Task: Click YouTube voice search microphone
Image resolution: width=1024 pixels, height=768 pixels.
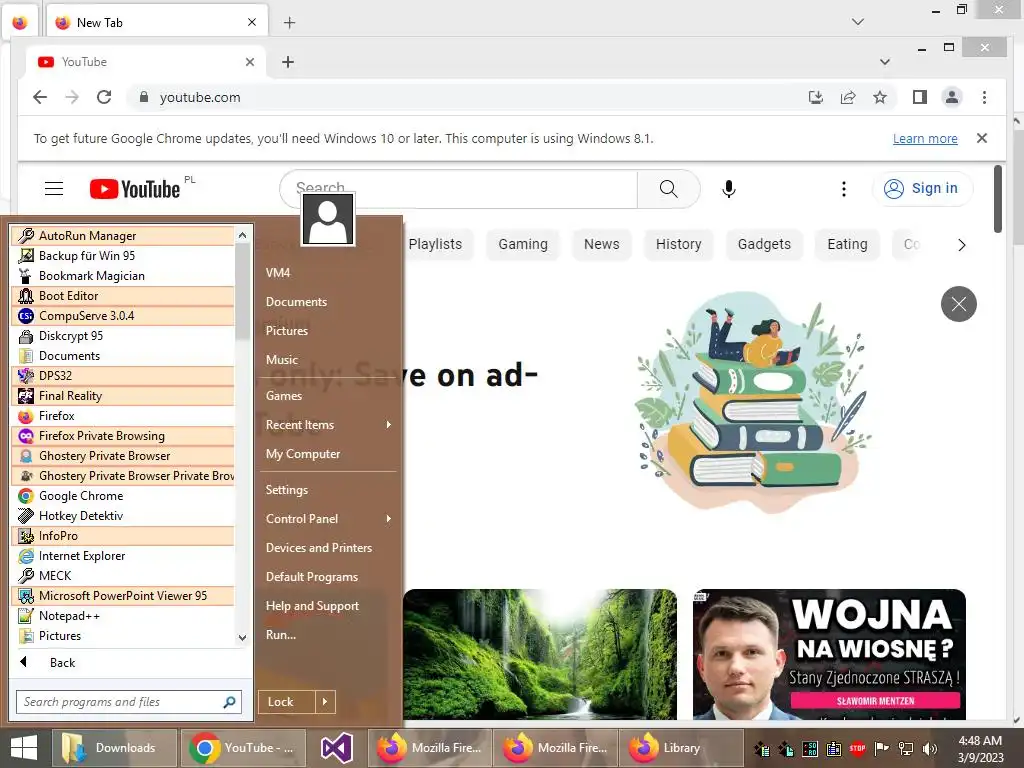Action: tap(729, 189)
